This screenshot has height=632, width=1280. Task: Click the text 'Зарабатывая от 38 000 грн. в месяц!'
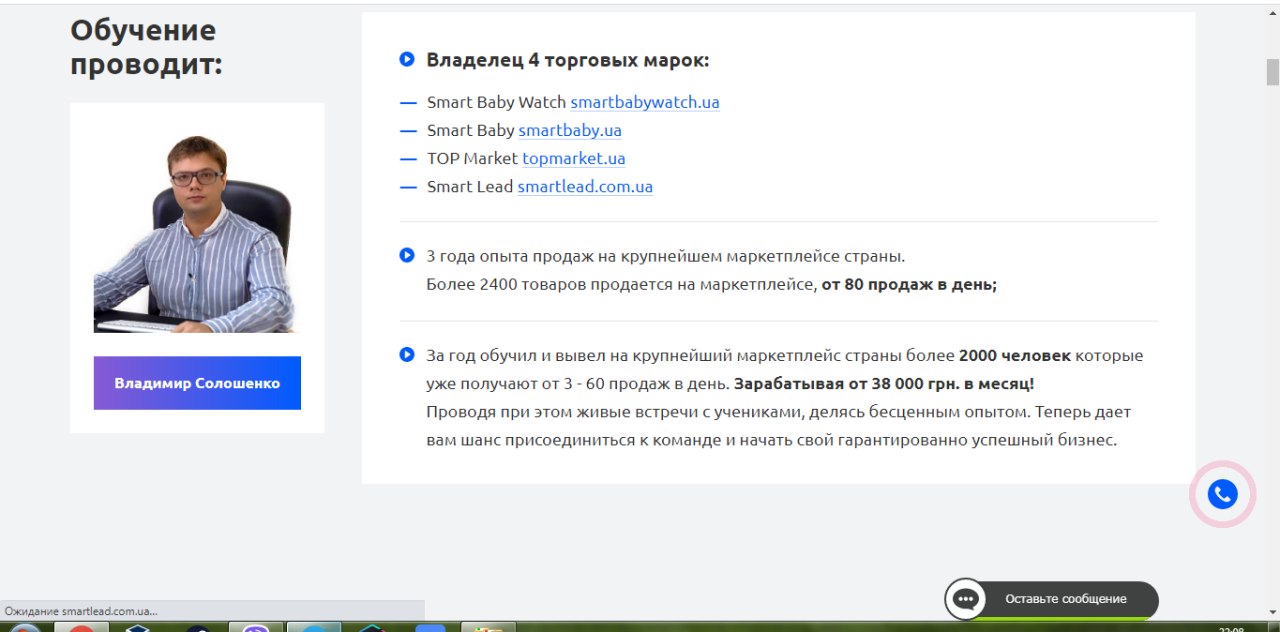click(x=884, y=383)
